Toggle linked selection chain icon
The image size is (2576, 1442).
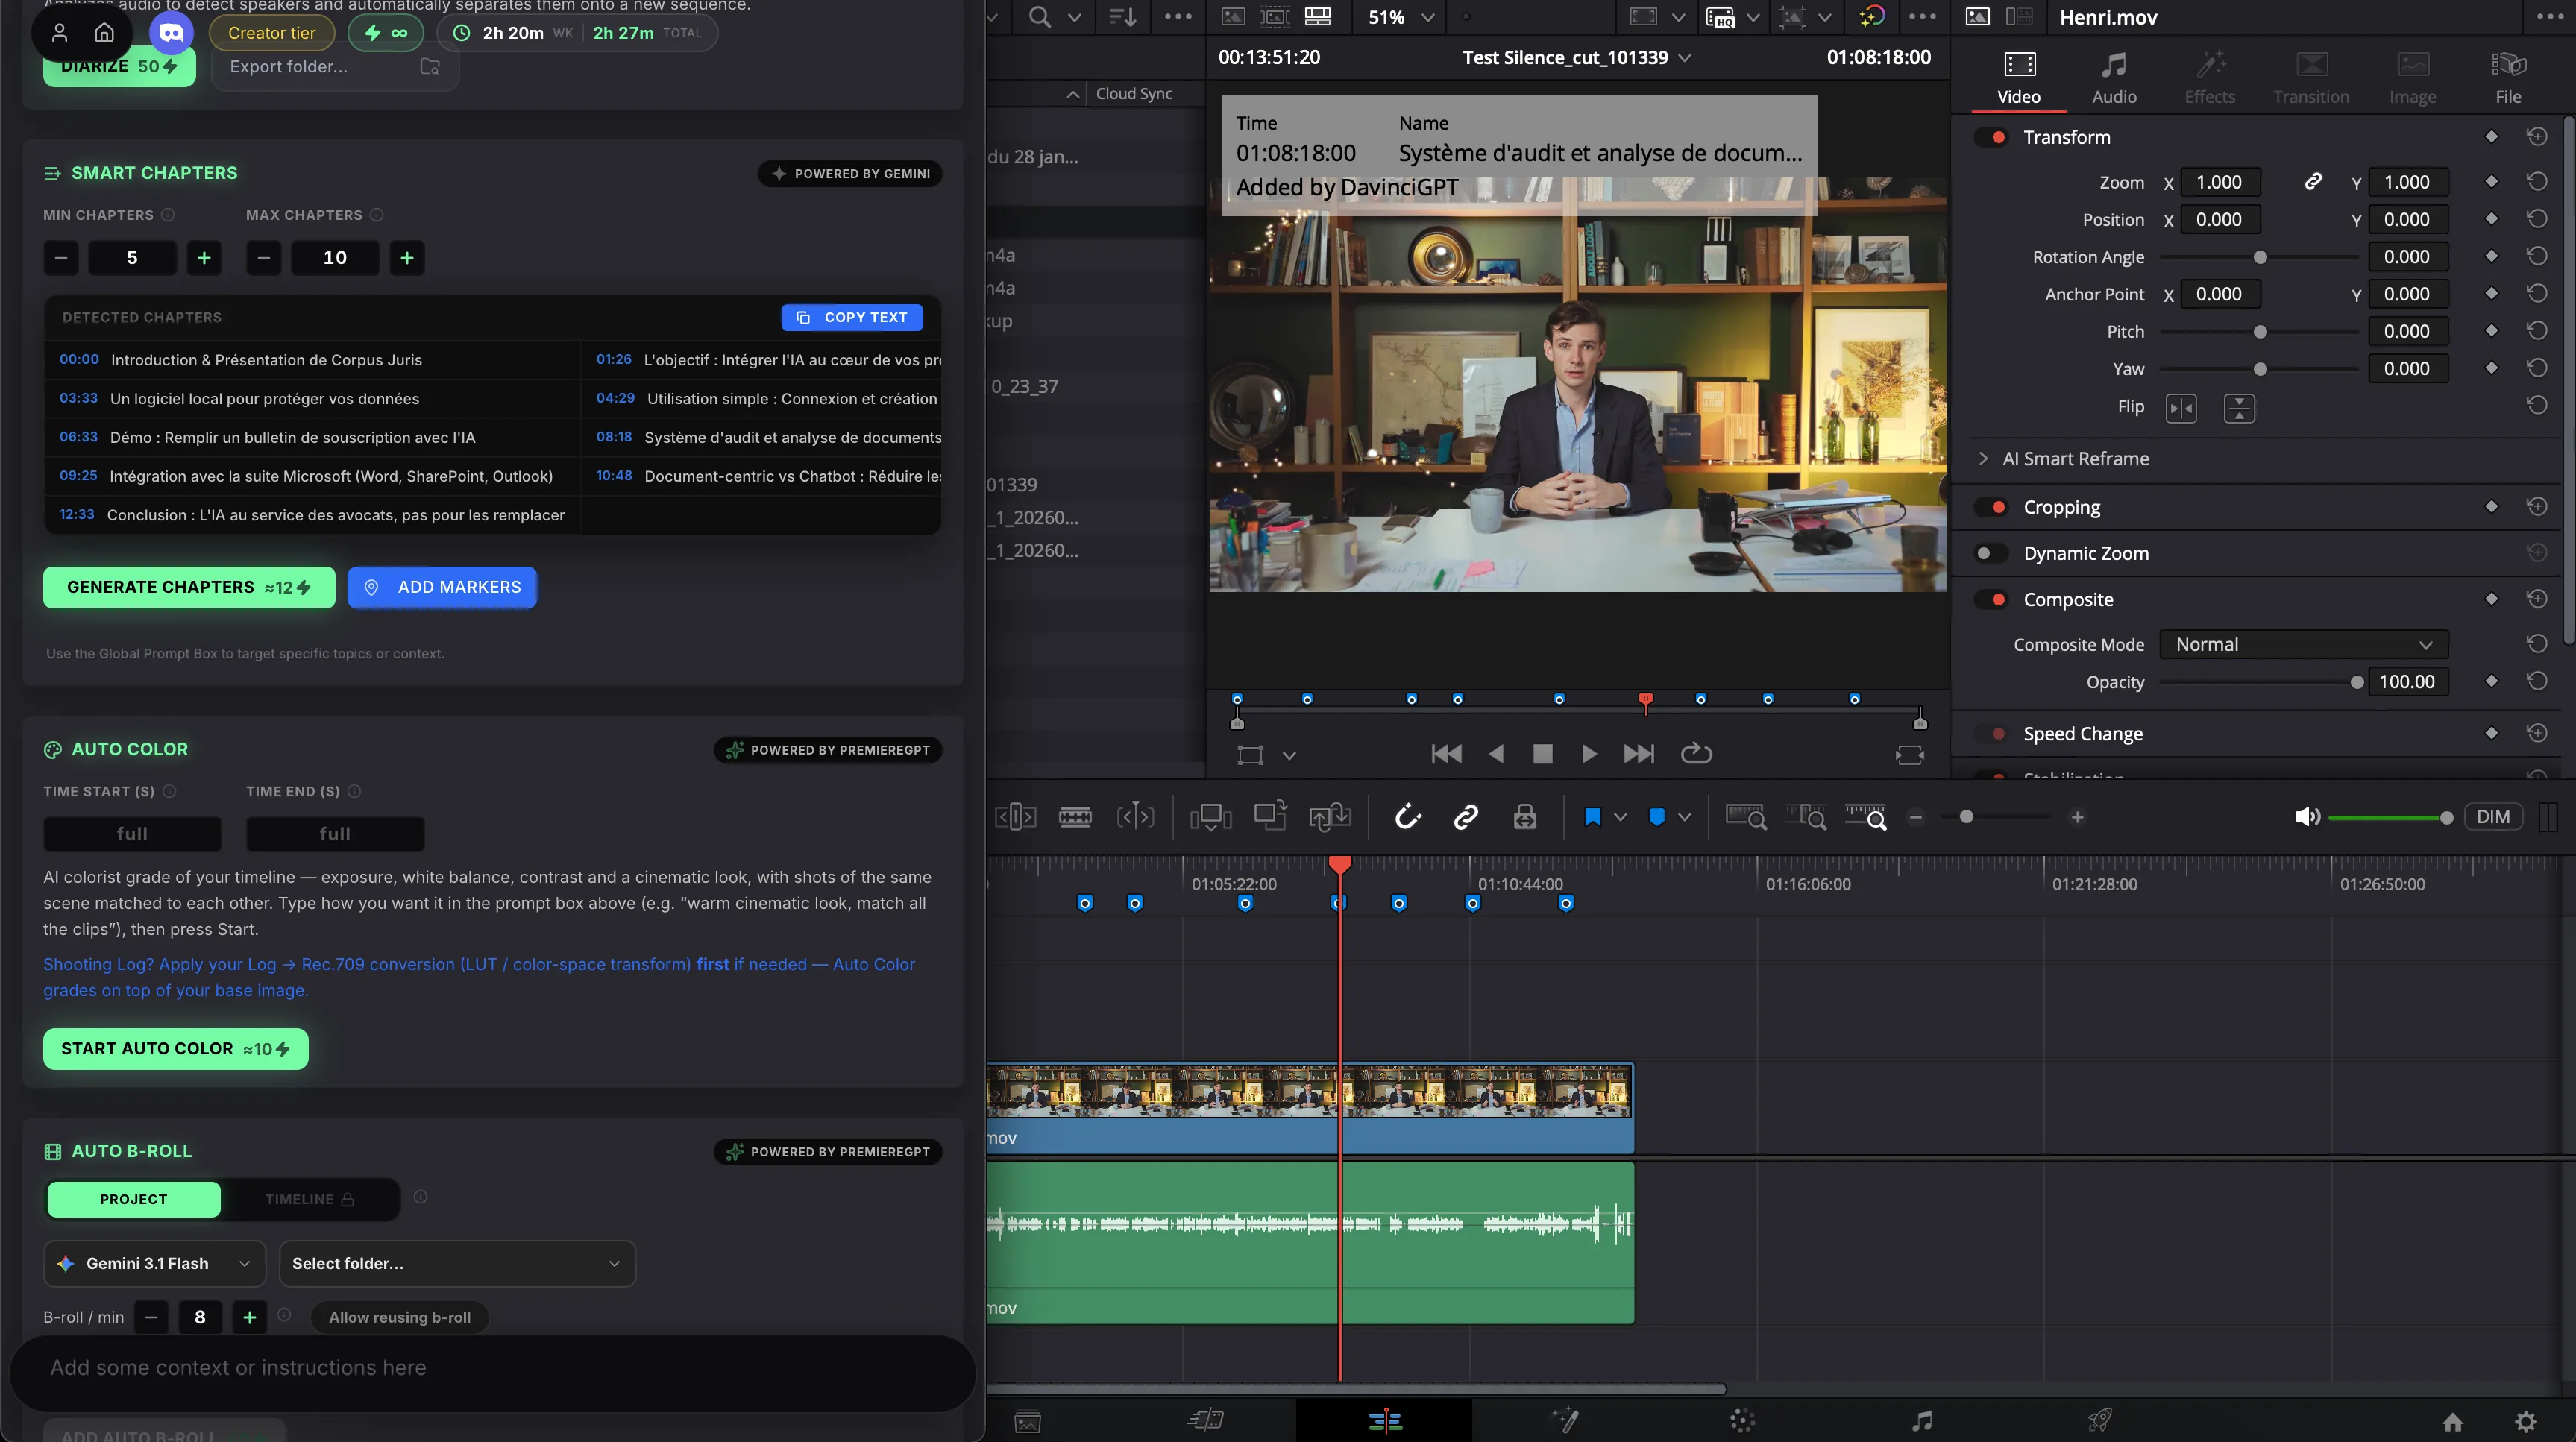1466,817
